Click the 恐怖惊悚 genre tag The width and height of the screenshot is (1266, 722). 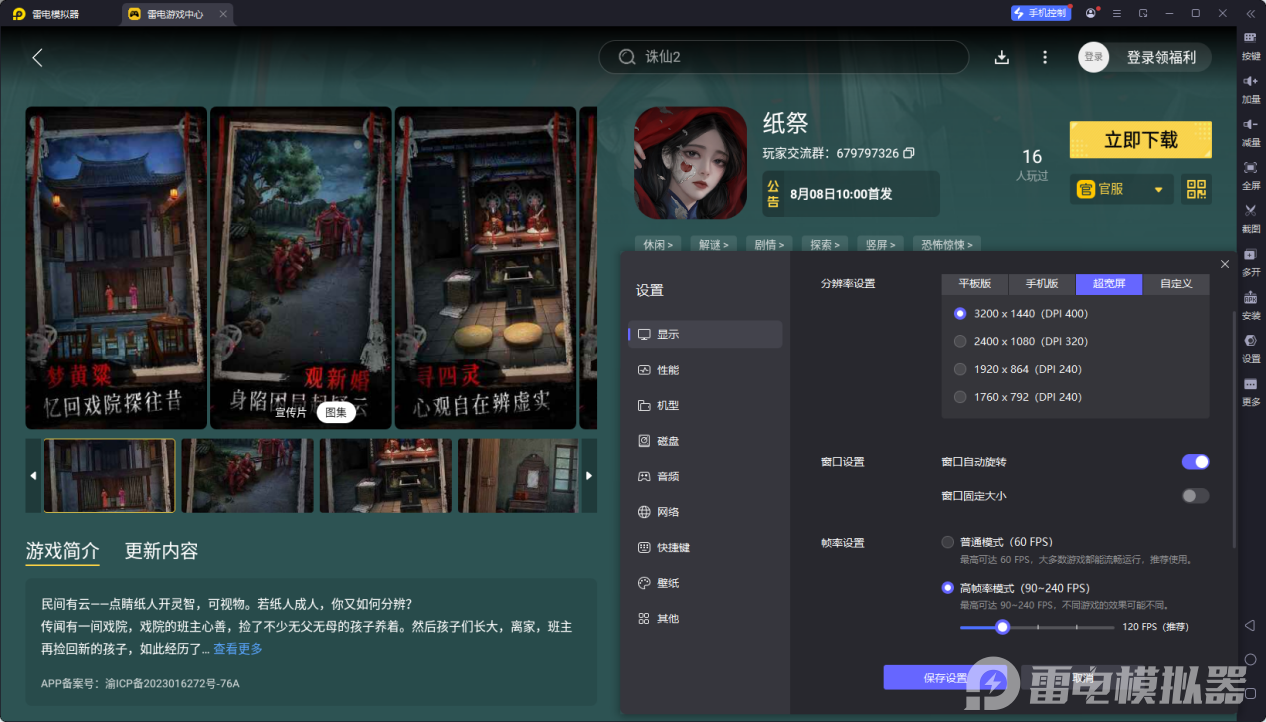pyautogui.click(x=946, y=244)
